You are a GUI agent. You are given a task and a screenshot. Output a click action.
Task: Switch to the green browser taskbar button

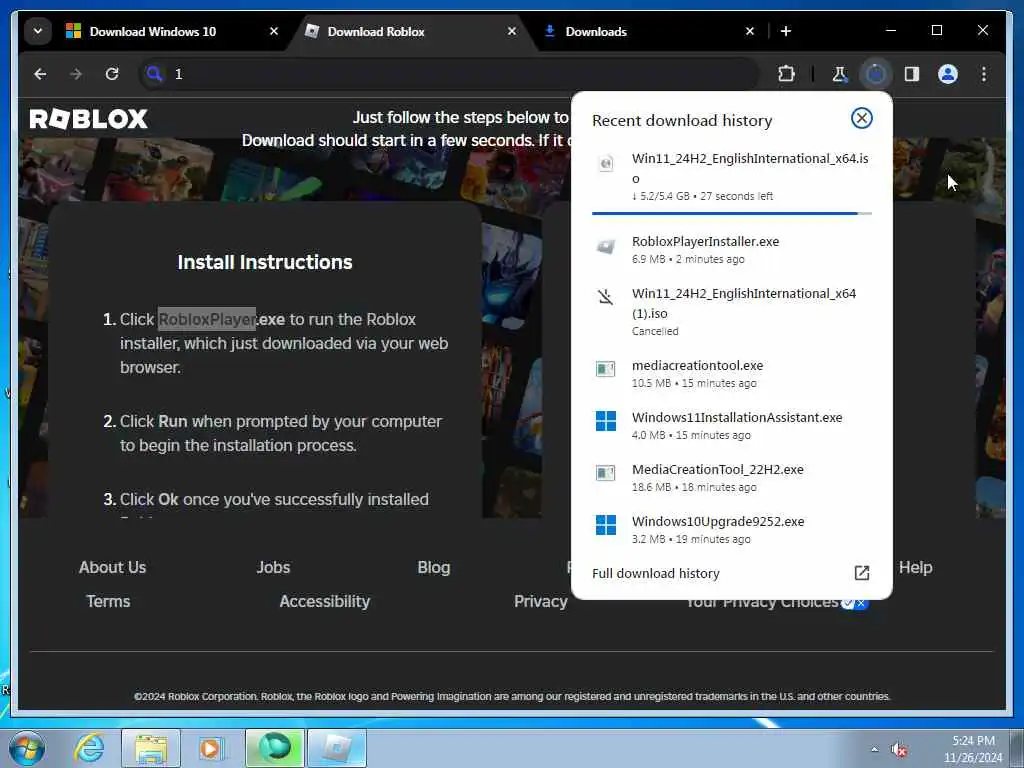(275, 748)
